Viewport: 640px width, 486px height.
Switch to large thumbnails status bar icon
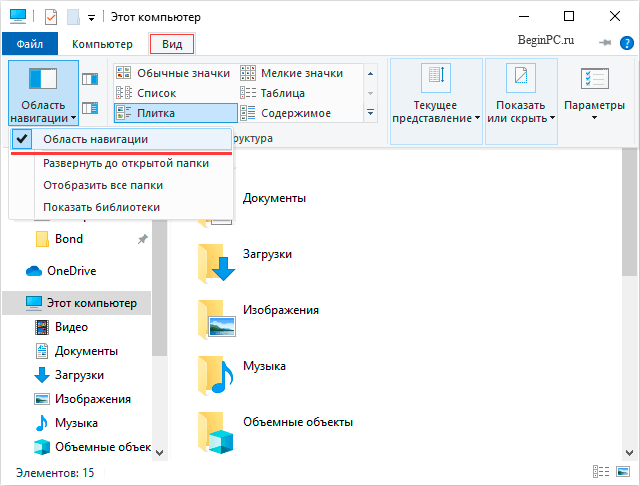623,472
